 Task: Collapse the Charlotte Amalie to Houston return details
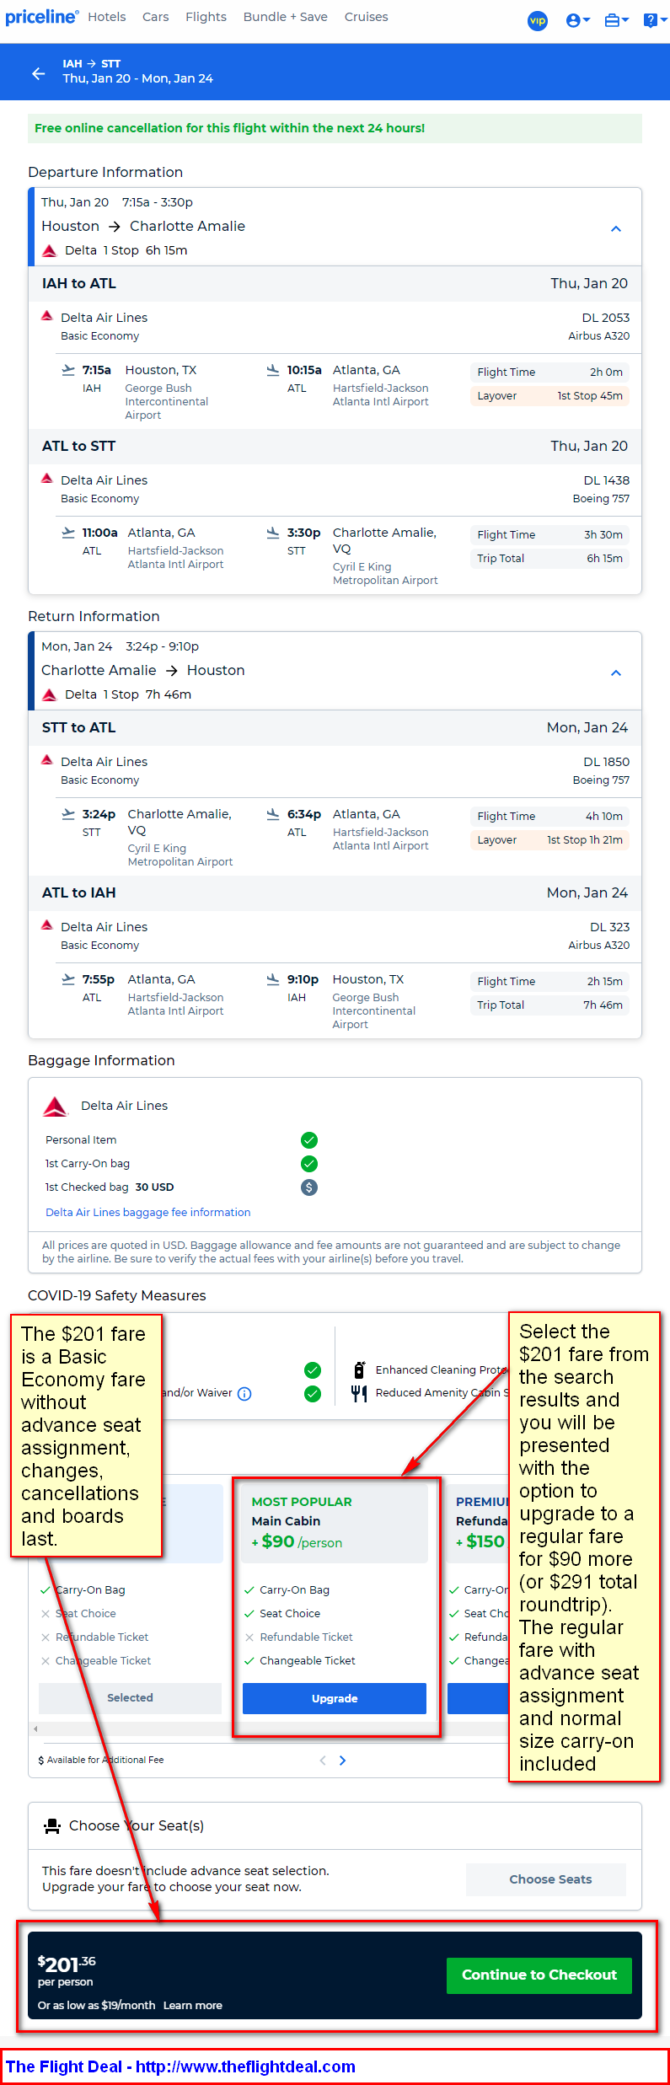tap(616, 673)
